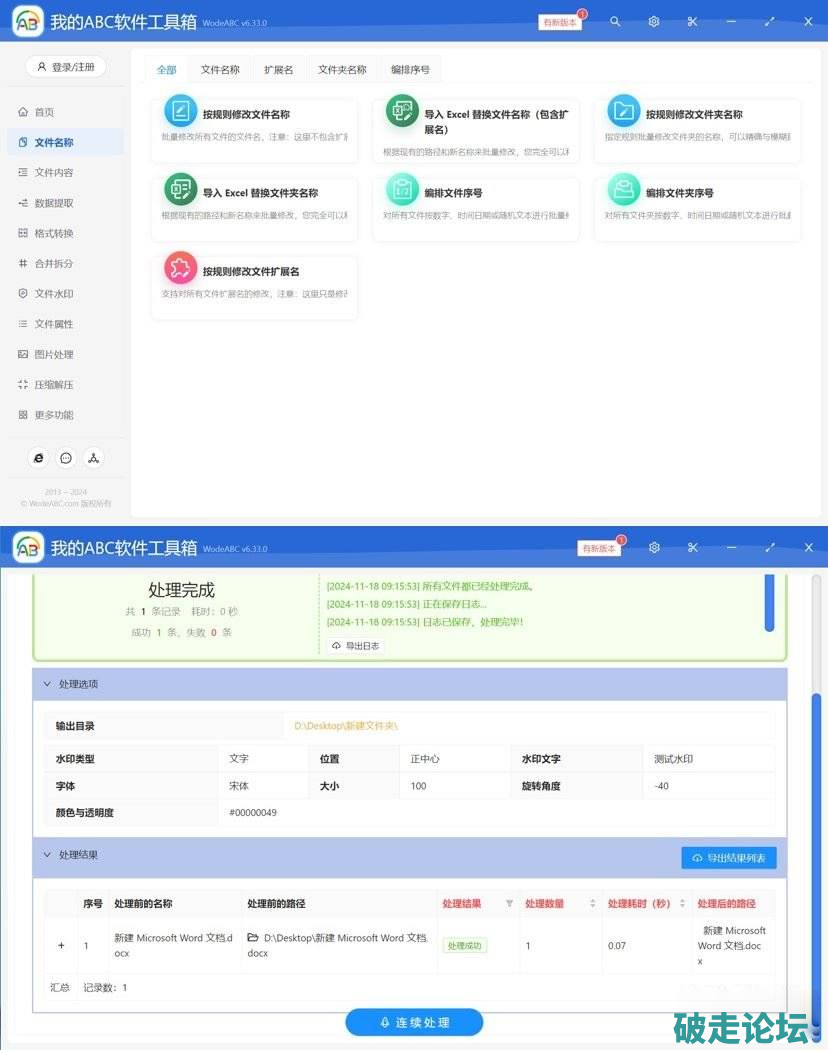Open 按规则修改文件夹名称 tool icon
Screen dimensions: 828x1050
[624, 111]
